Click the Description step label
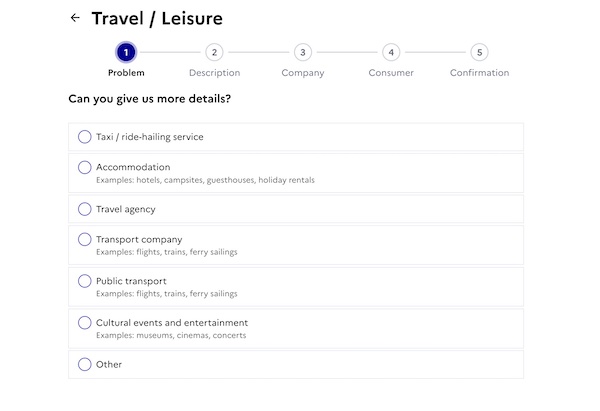The image size is (600, 411). 214,73
